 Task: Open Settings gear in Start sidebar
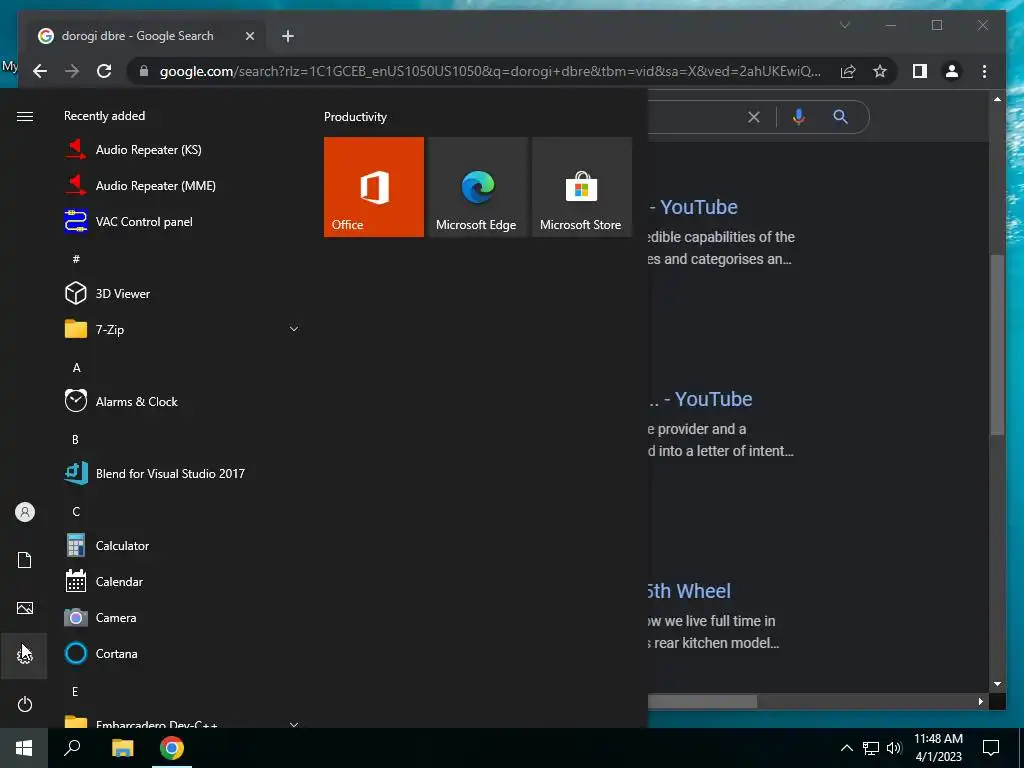24,655
